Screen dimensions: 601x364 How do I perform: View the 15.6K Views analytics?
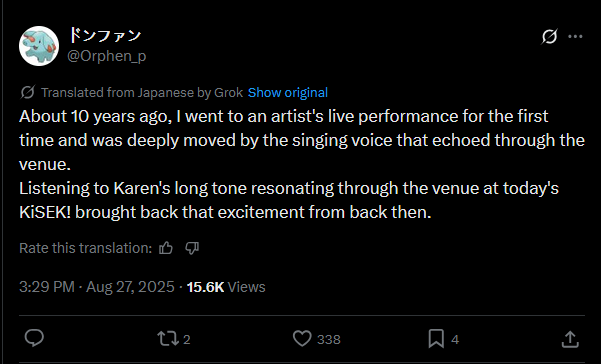226,287
